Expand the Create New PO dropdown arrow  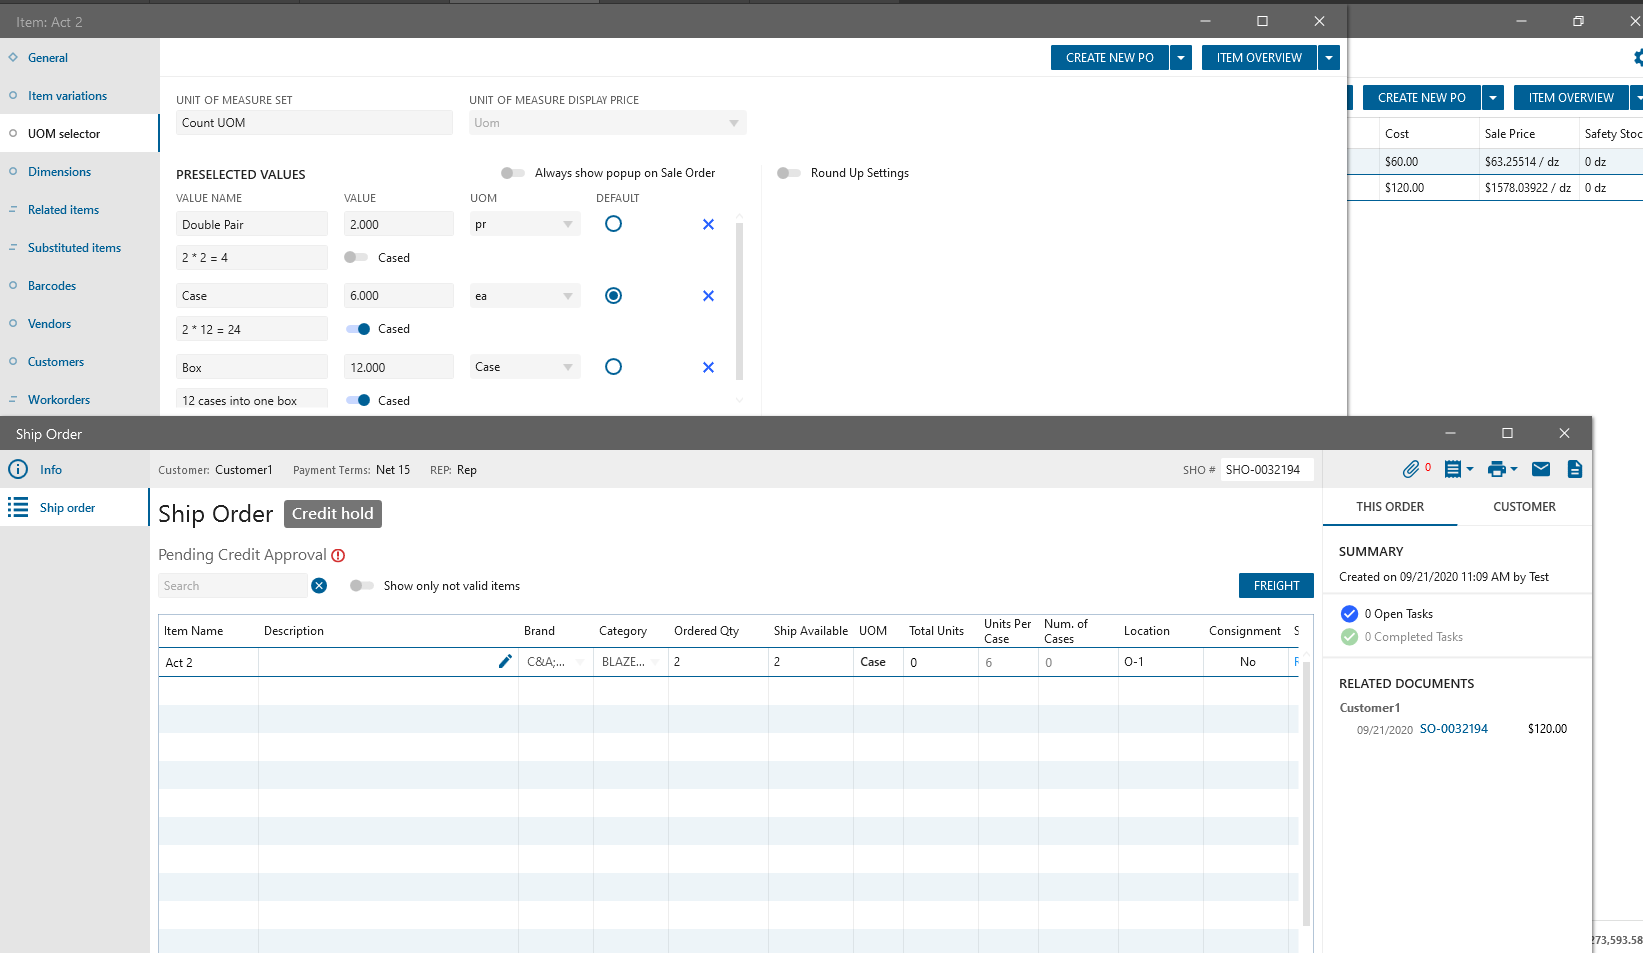[1181, 58]
